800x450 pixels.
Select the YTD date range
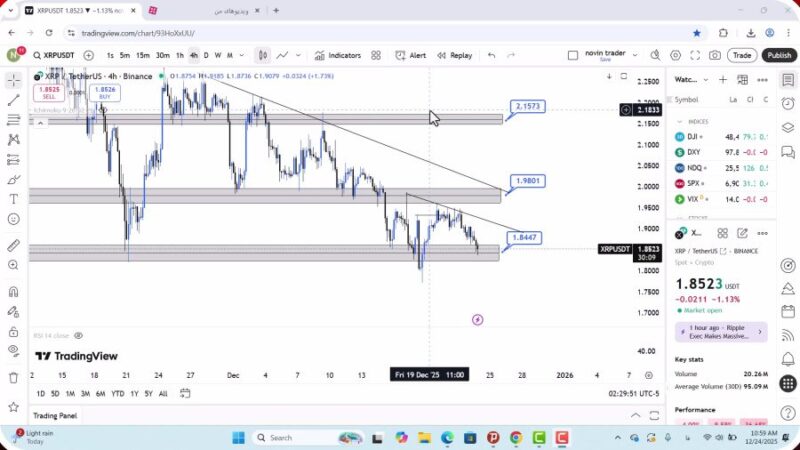coord(118,394)
